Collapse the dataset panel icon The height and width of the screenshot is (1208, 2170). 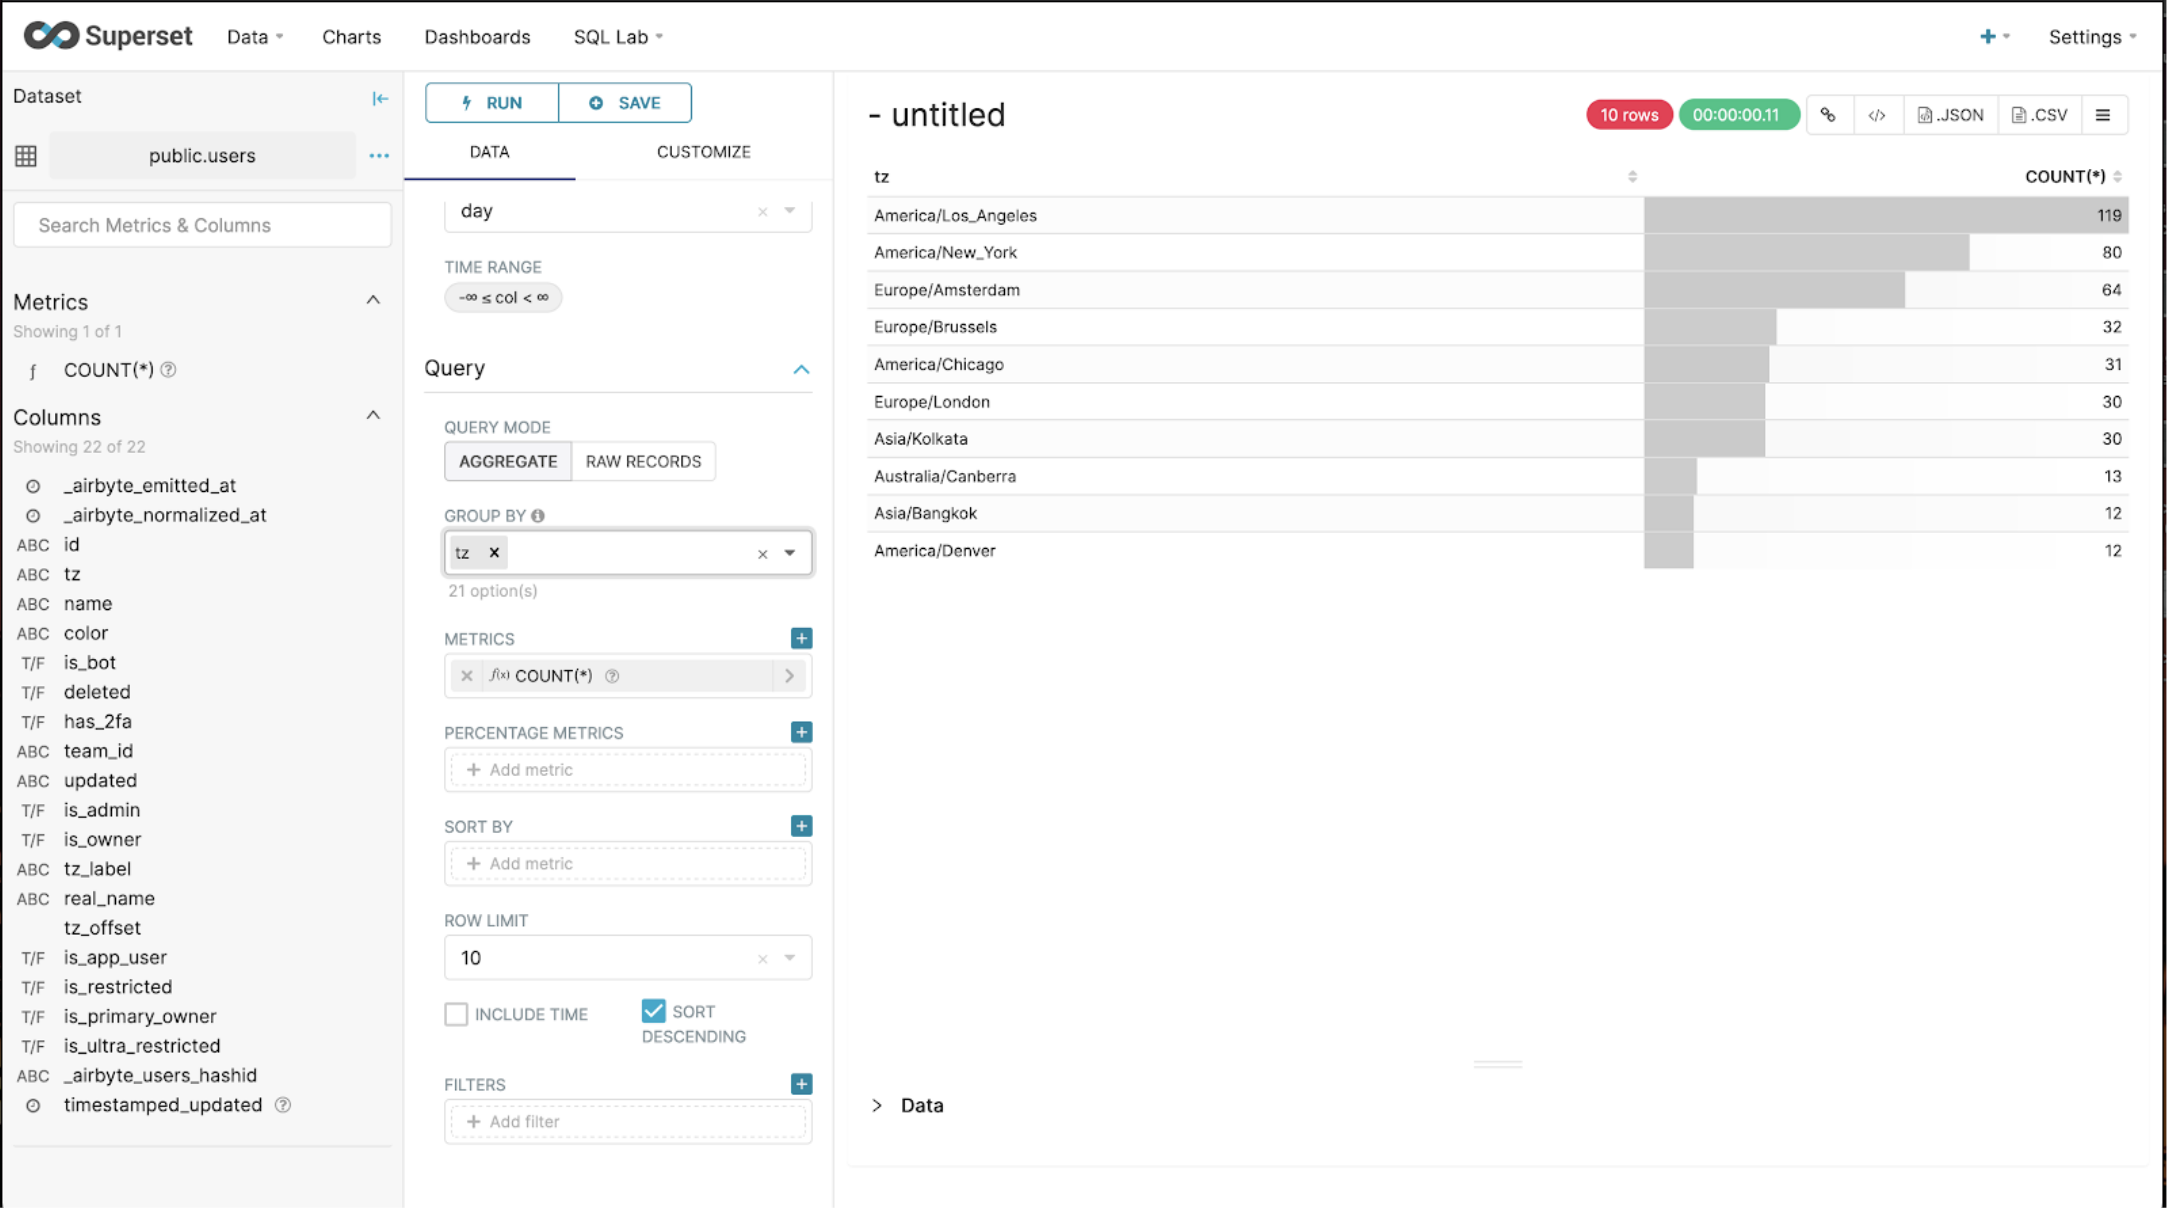[380, 98]
